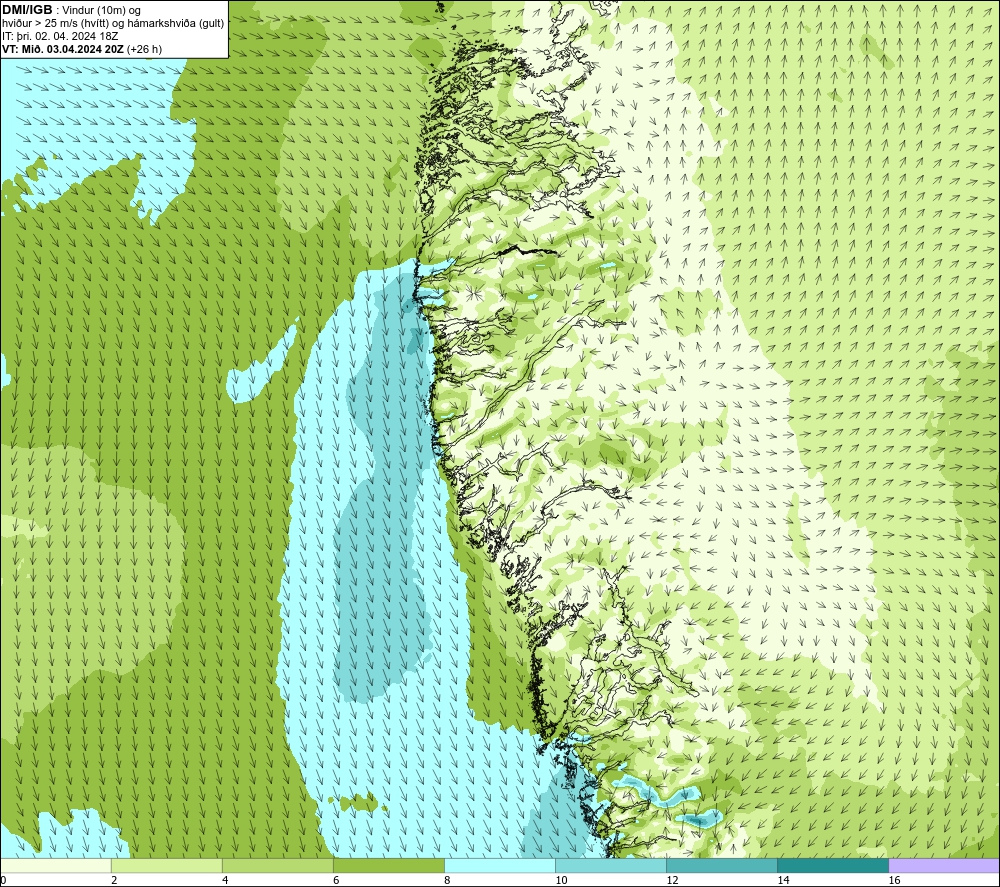
Task: Click the scale label '8'
Action: pos(447,881)
